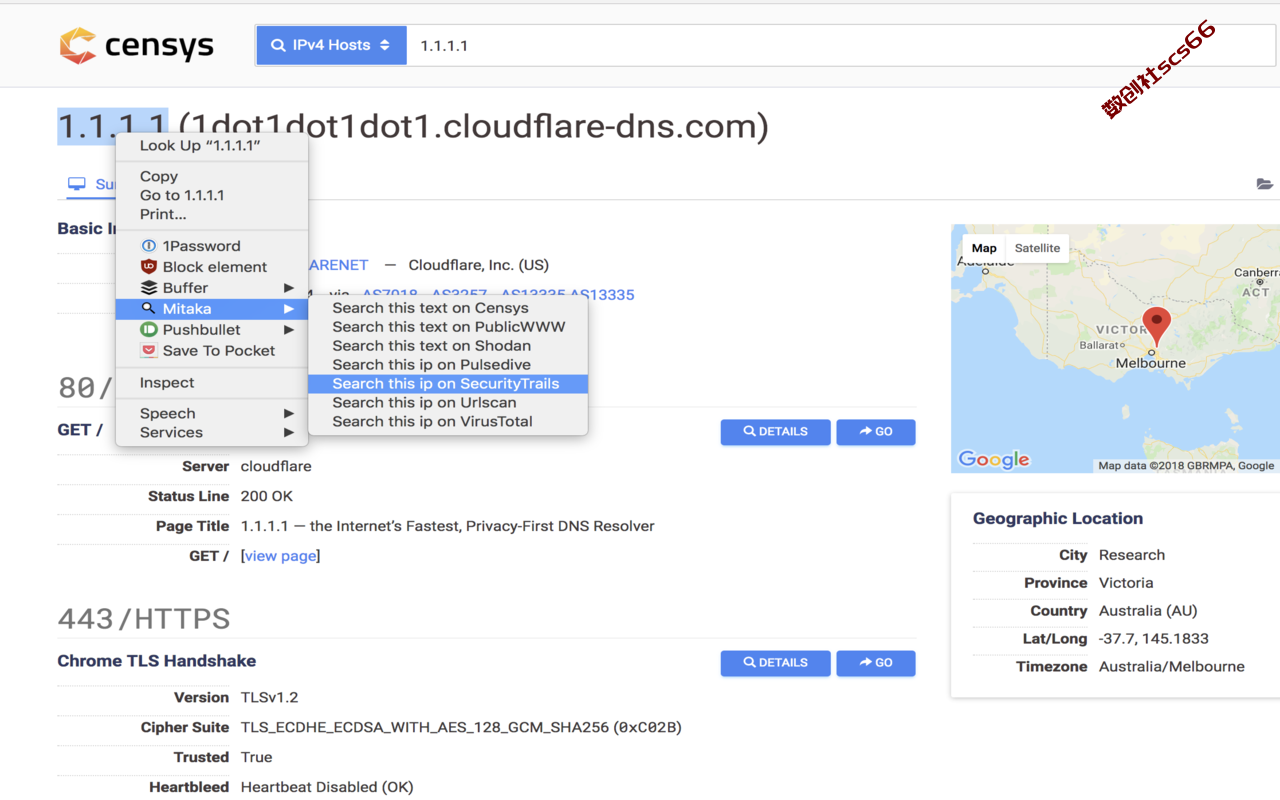The width and height of the screenshot is (1280, 800).
Task: Expand the Services submenu arrow
Action: click(x=289, y=433)
